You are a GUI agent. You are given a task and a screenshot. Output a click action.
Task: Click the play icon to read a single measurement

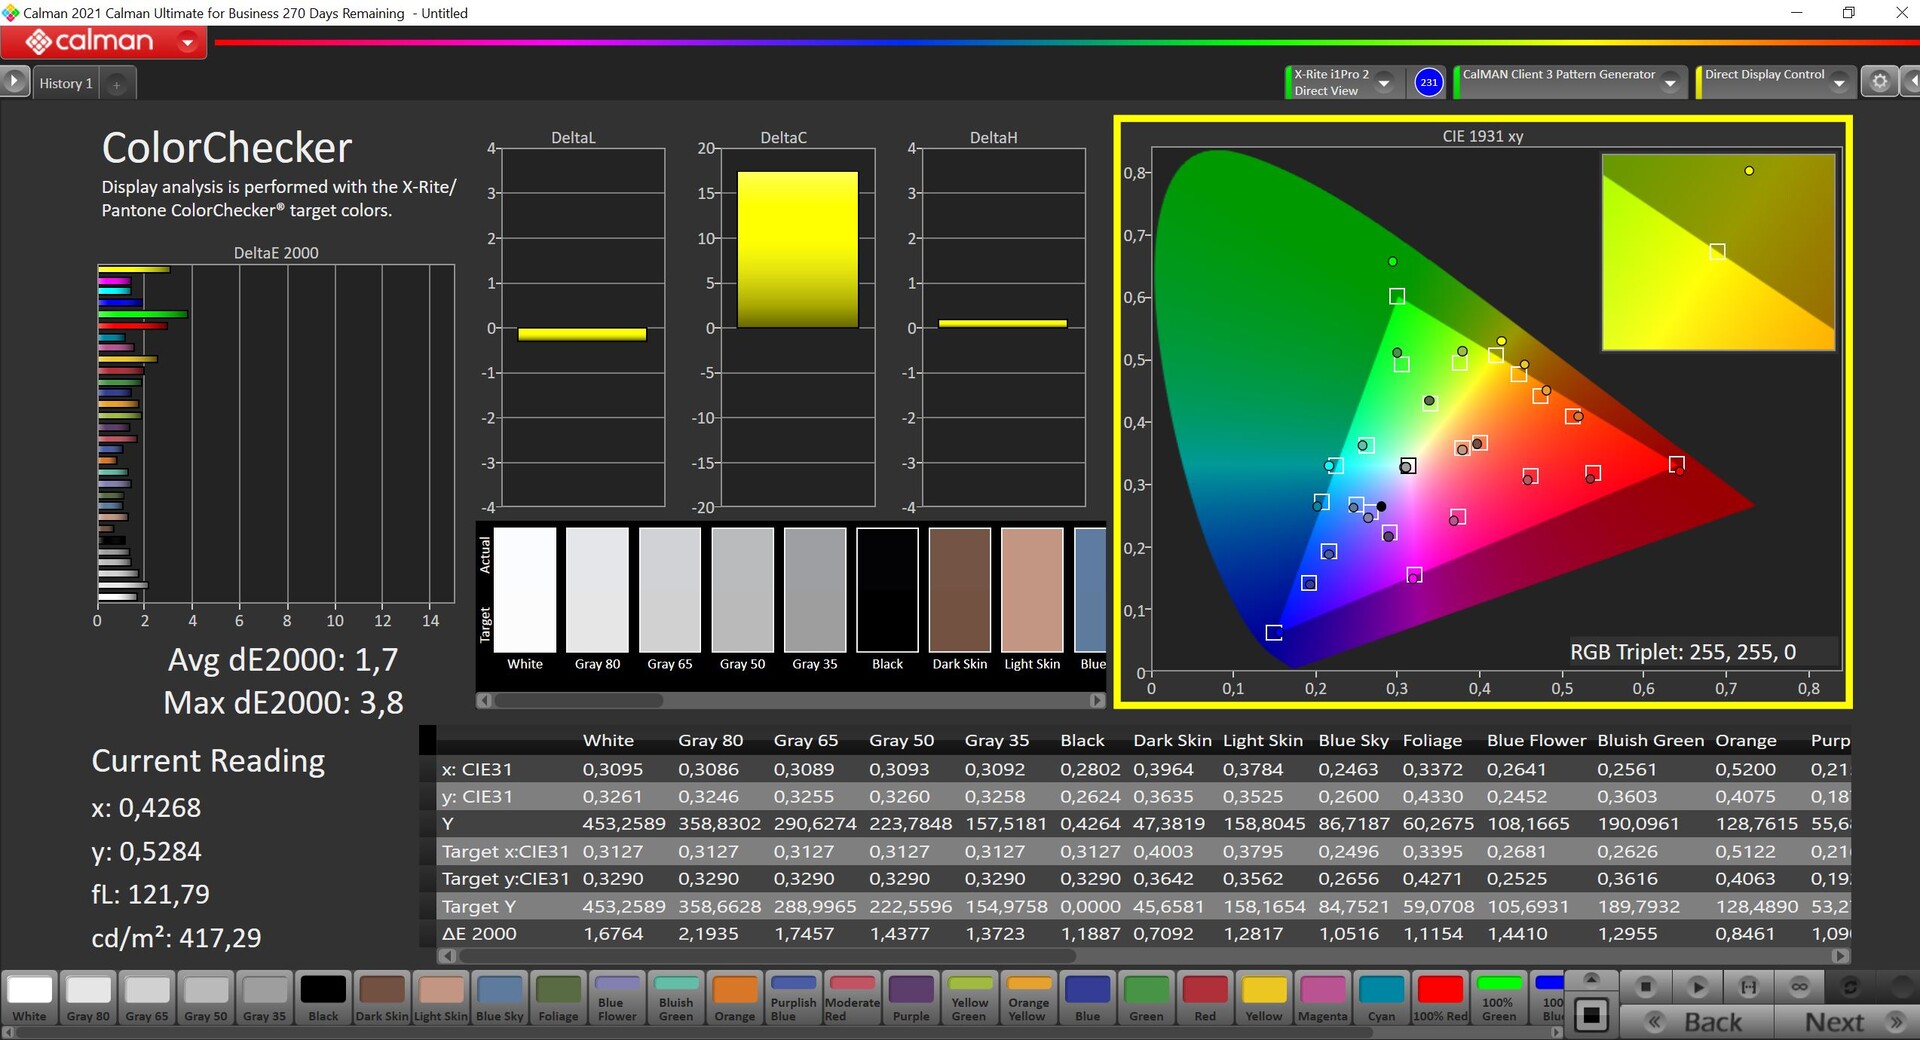pos(1697,987)
